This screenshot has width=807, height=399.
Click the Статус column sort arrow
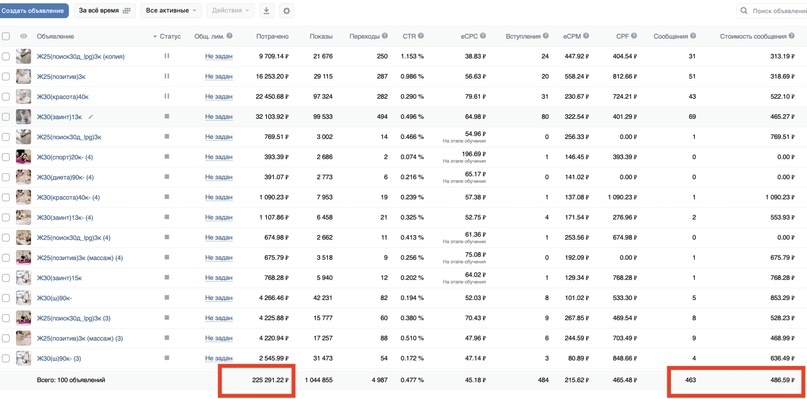(155, 37)
